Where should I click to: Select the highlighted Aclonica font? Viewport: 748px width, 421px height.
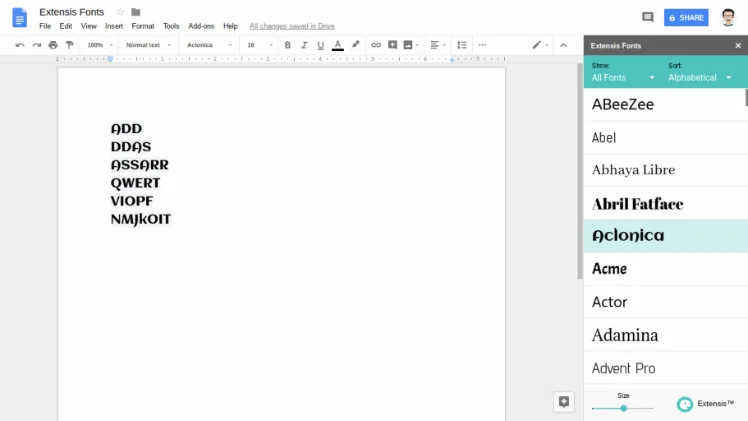665,236
